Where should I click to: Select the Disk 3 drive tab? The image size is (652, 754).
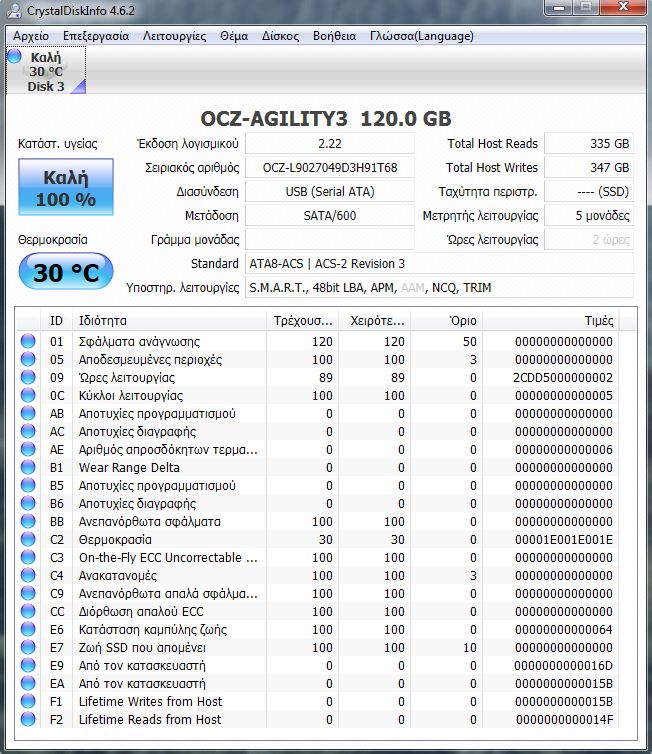tap(46, 71)
